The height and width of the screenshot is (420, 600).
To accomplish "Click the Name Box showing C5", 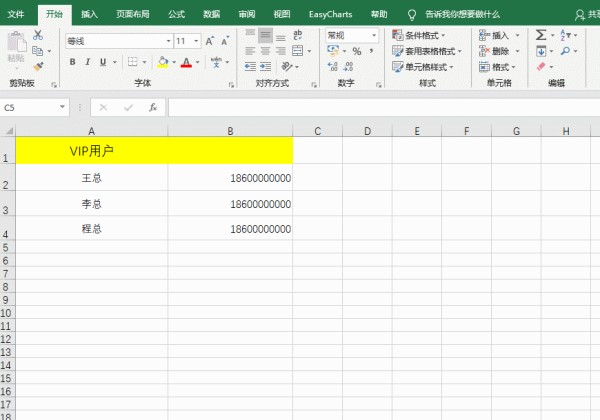I will point(30,107).
